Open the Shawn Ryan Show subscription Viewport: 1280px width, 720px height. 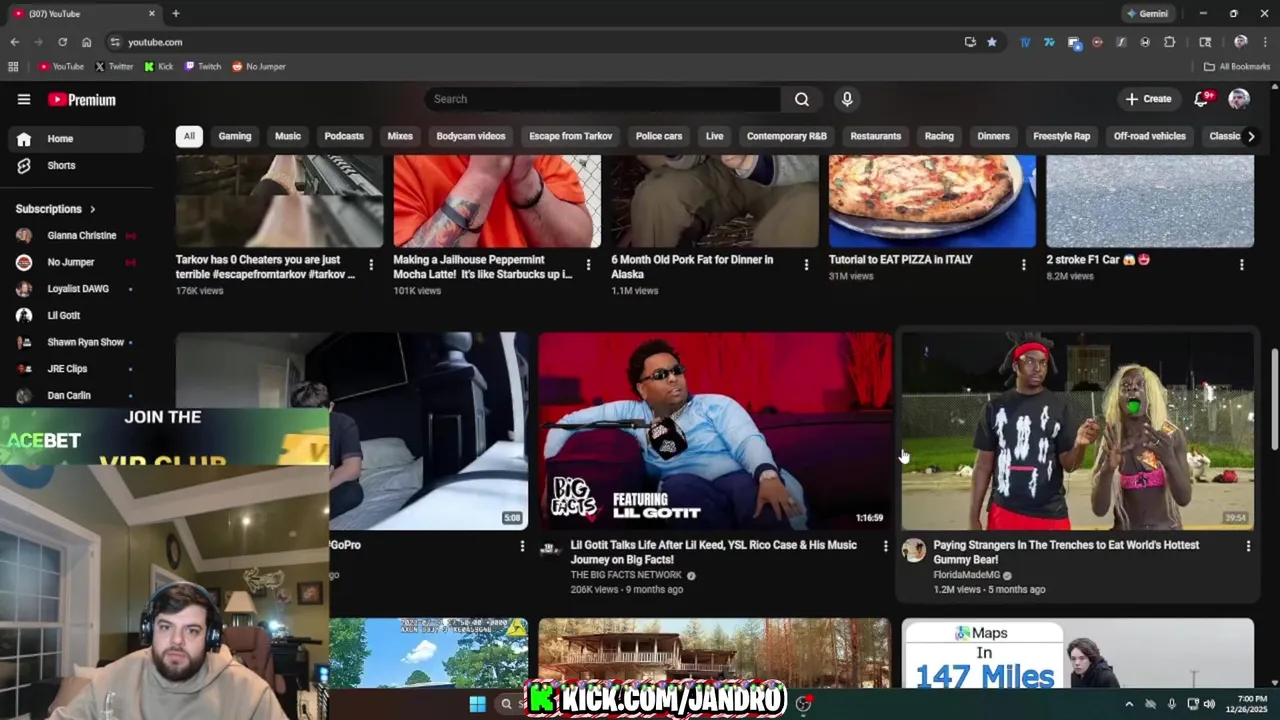(x=76, y=342)
